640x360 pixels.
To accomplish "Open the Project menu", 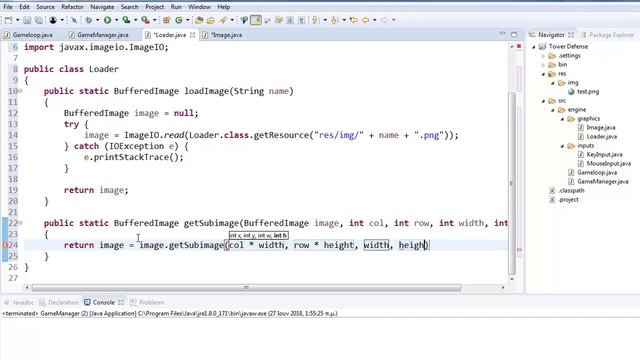I will click(155, 7).
